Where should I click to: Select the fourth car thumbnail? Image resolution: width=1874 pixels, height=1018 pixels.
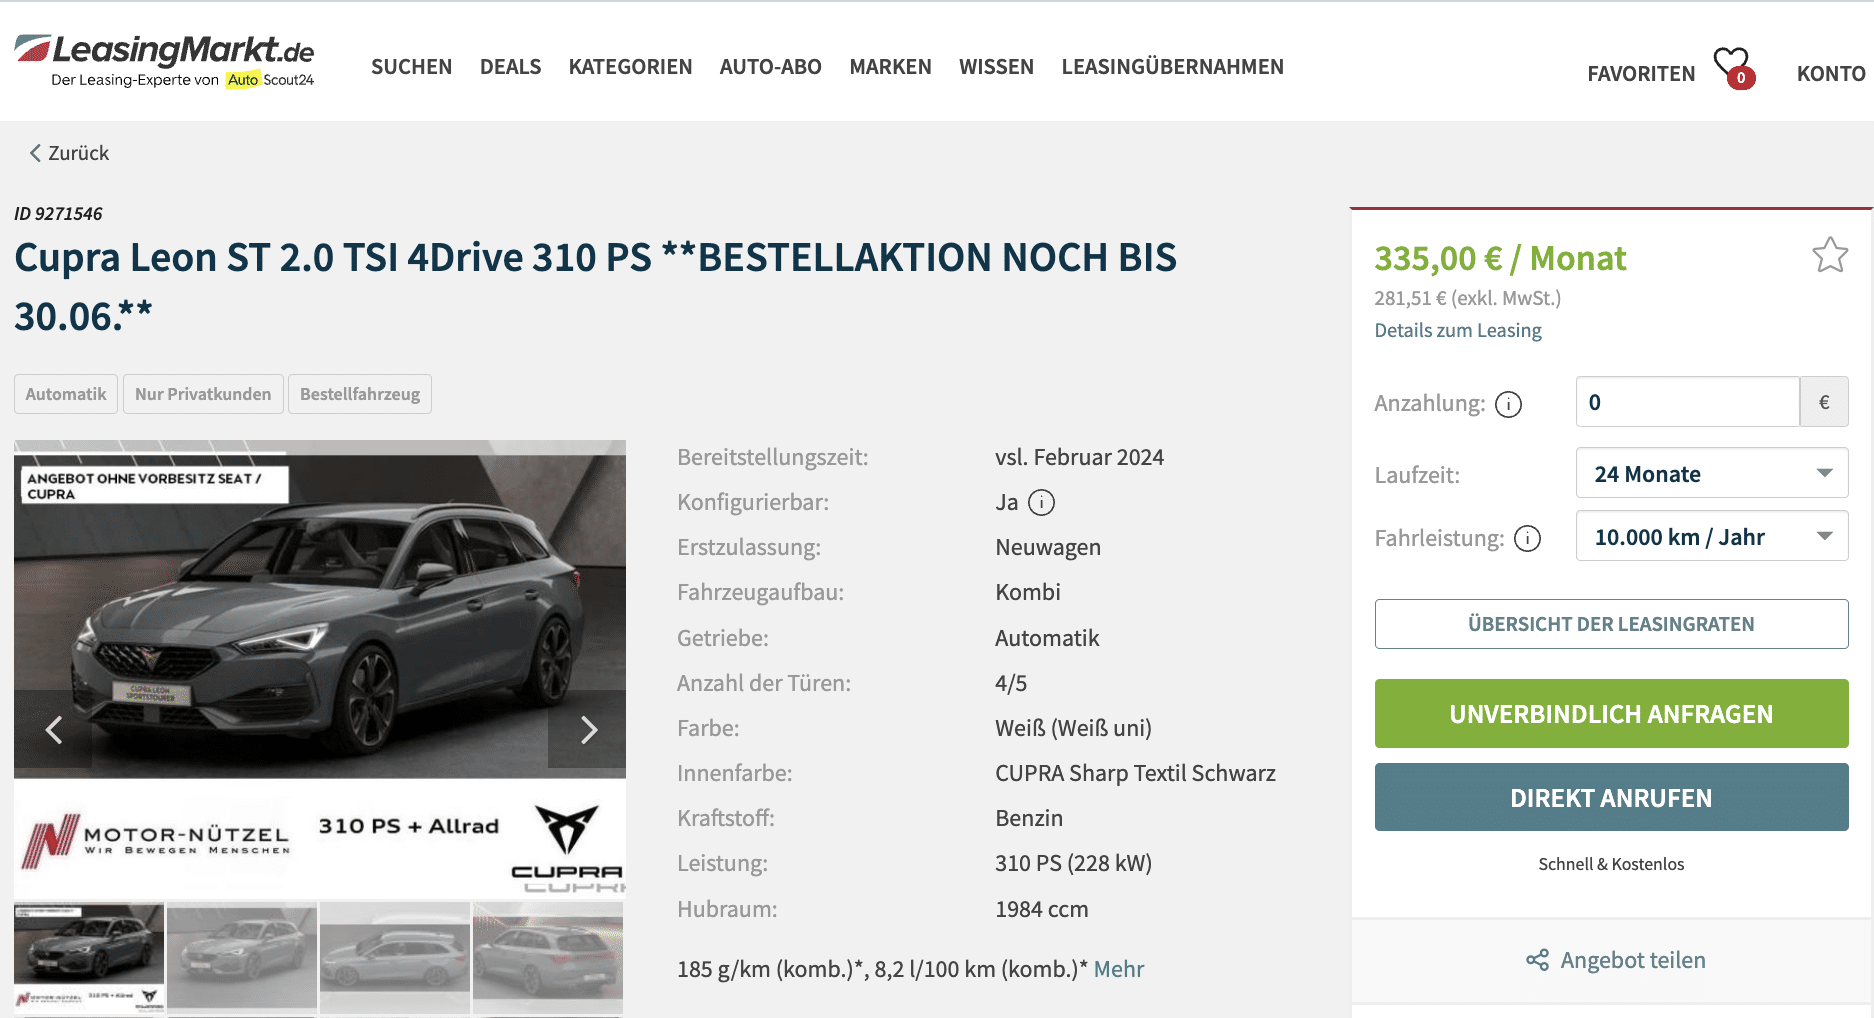click(548, 957)
